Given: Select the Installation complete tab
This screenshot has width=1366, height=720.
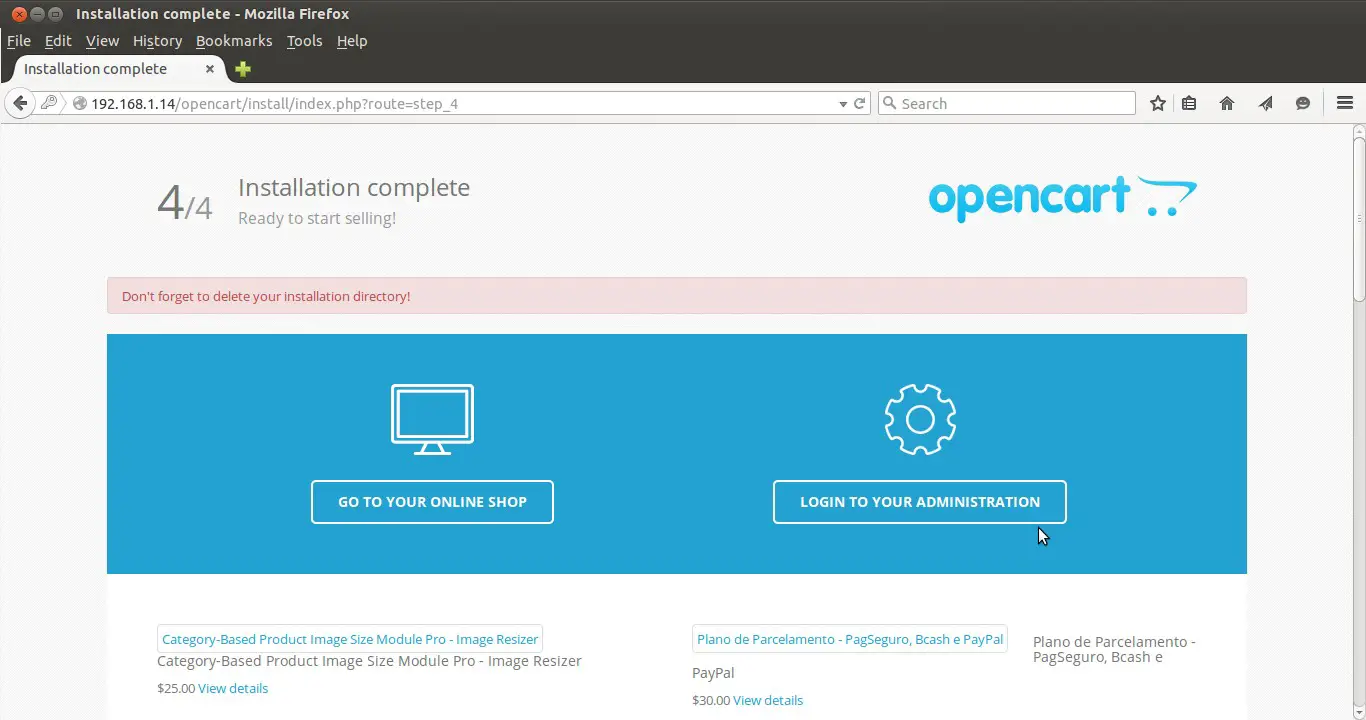Looking at the screenshot, I should click(x=113, y=69).
